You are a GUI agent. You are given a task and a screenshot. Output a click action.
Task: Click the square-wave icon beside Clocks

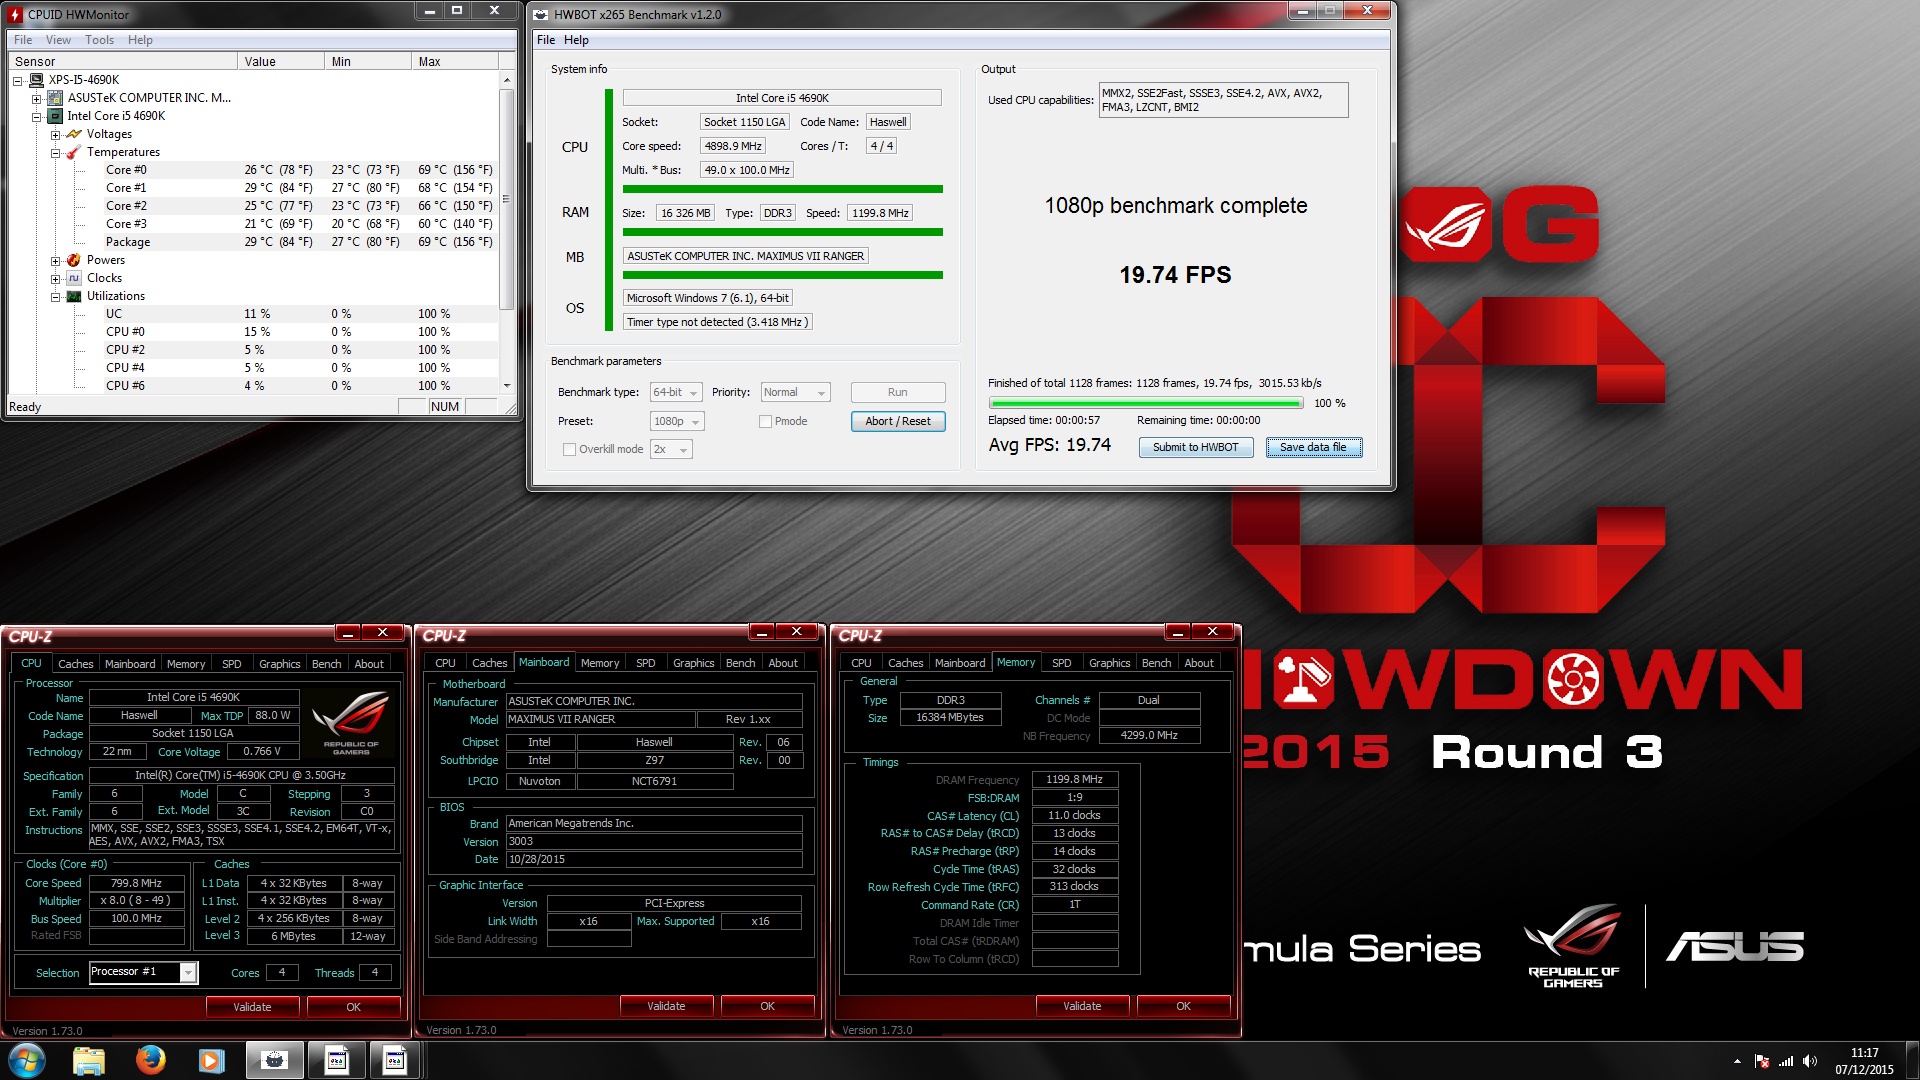(74, 278)
